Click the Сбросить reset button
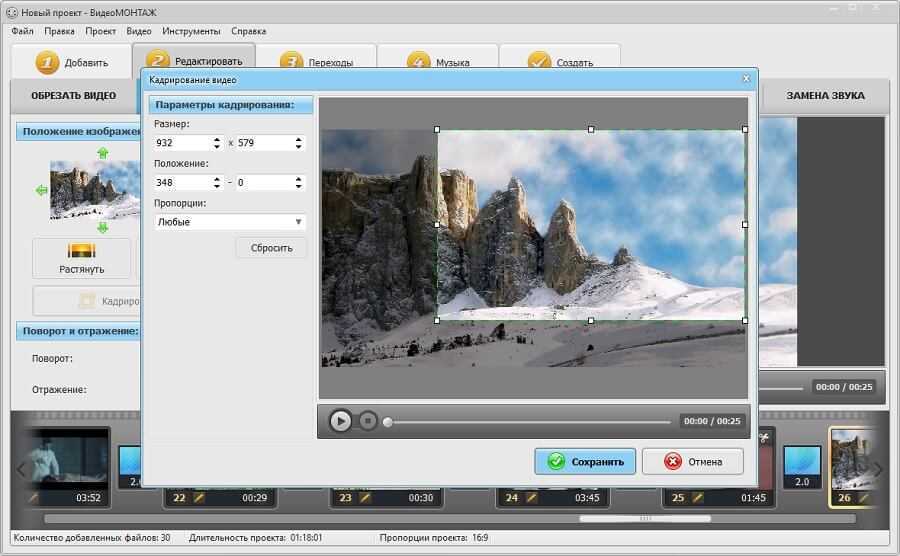The image size is (900, 556). (x=271, y=247)
